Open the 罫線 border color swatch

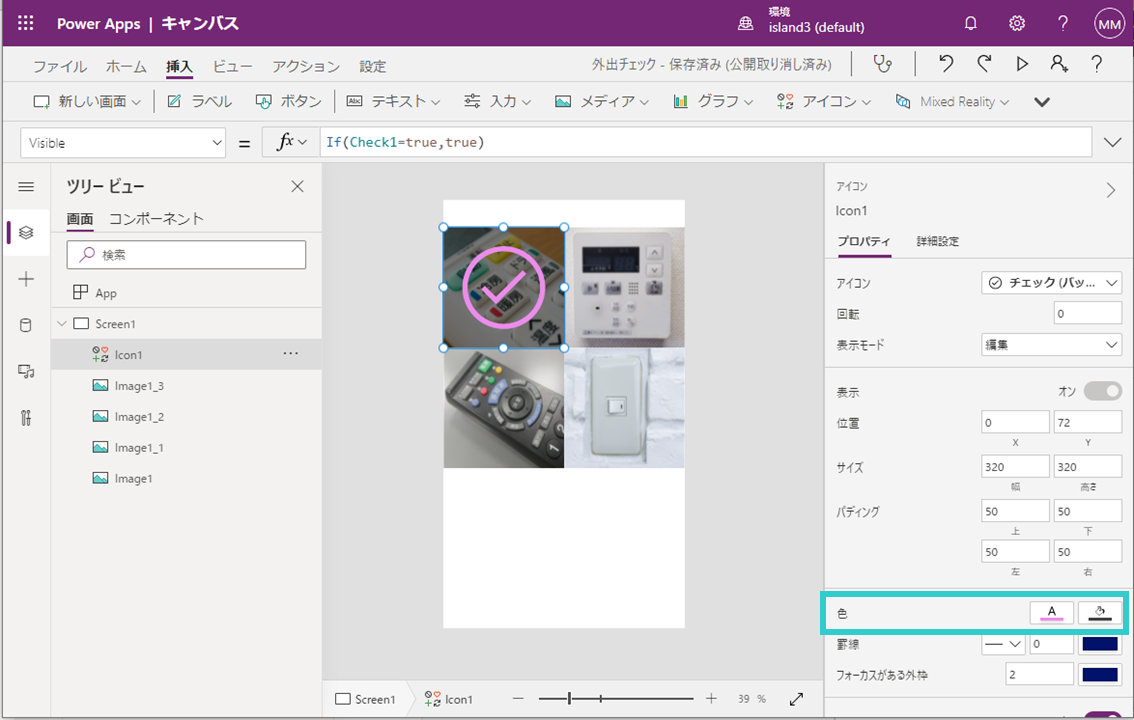(1100, 643)
